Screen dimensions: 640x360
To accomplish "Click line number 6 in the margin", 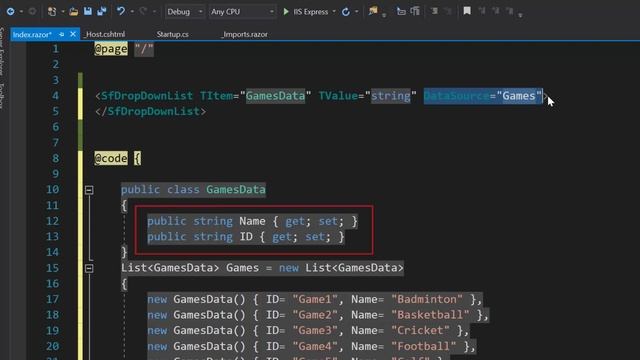I will point(56,127).
